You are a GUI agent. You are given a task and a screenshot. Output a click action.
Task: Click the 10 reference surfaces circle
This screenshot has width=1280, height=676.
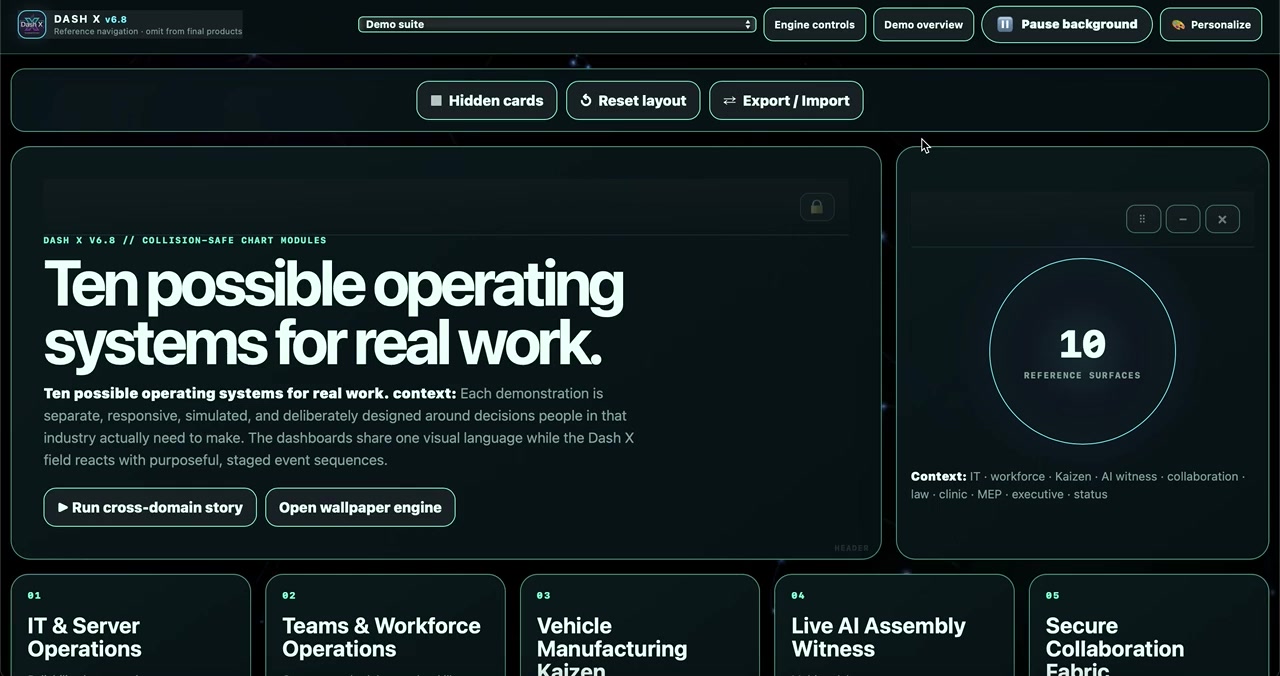pos(1082,351)
